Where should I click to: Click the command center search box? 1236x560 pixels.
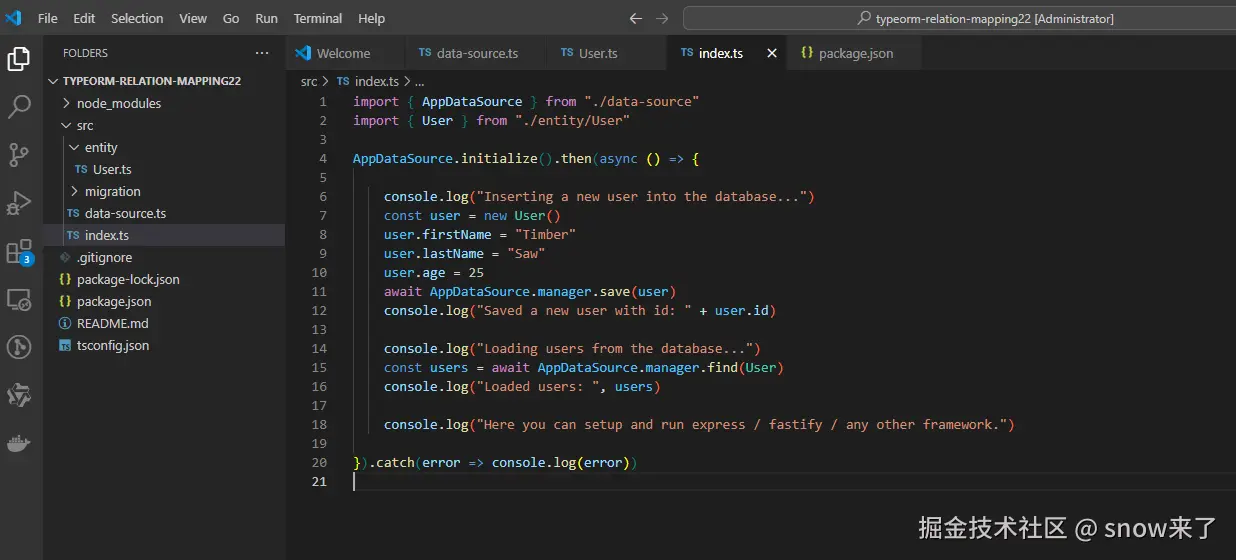958,19
